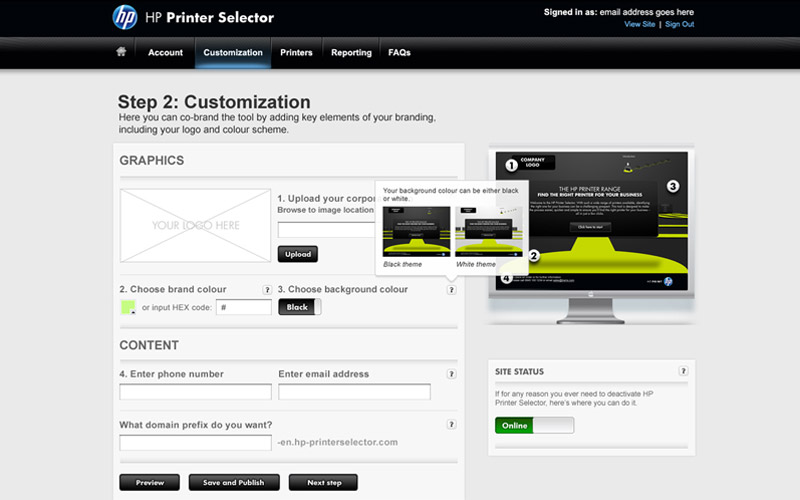Open the Account tab
The image size is (800, 500).
(165, 53)
